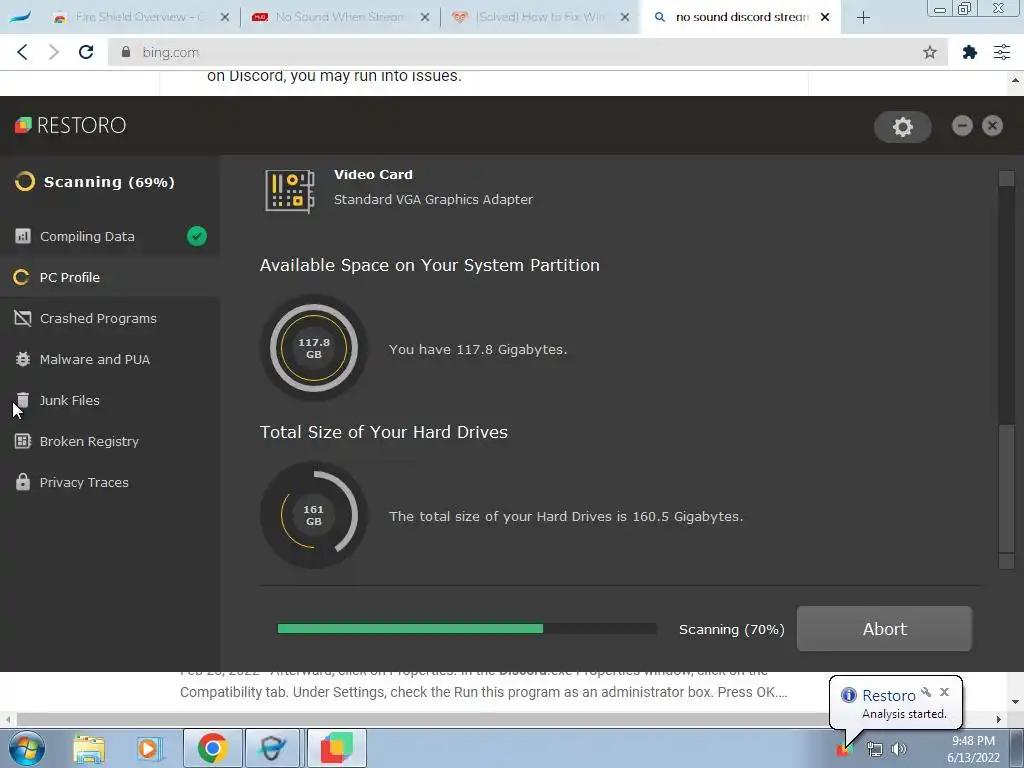The image size is (1024, 768).
Task: Open the Malware and PUA section
Action: tap(110, 359)
